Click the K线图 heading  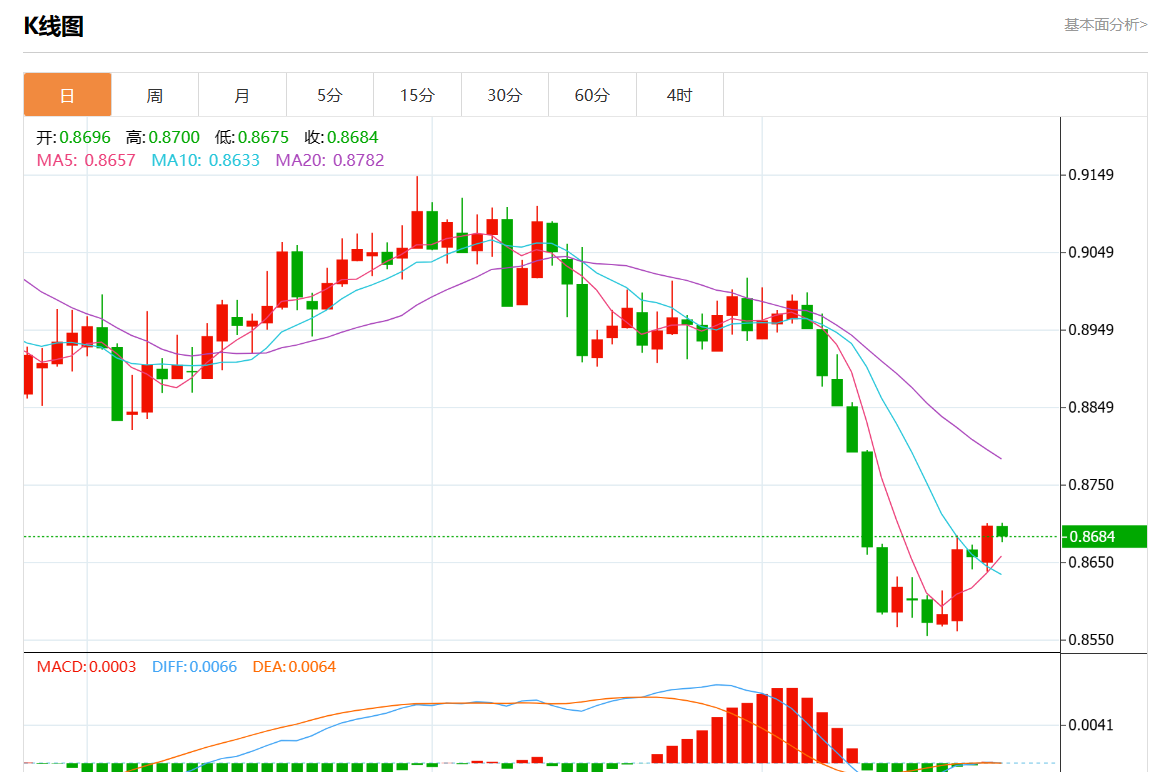pyautogui.click(x=53, y=26)
